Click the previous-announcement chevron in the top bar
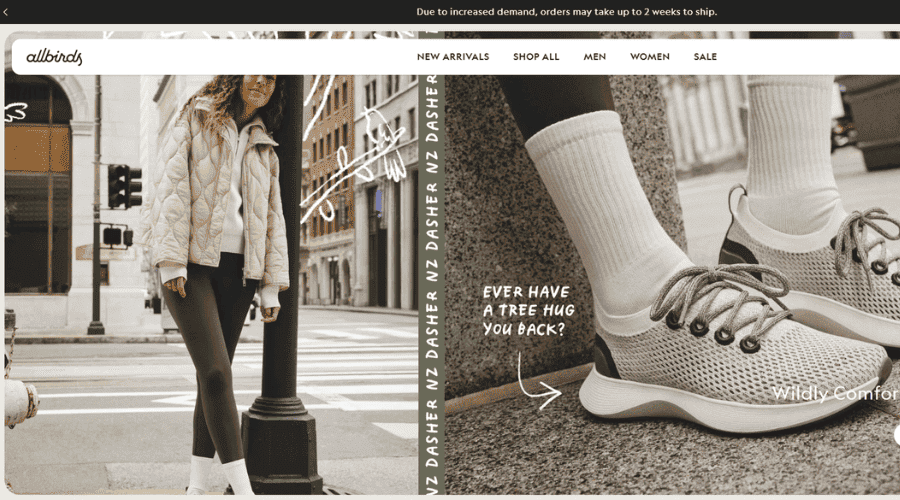 [x=5, y=12]
